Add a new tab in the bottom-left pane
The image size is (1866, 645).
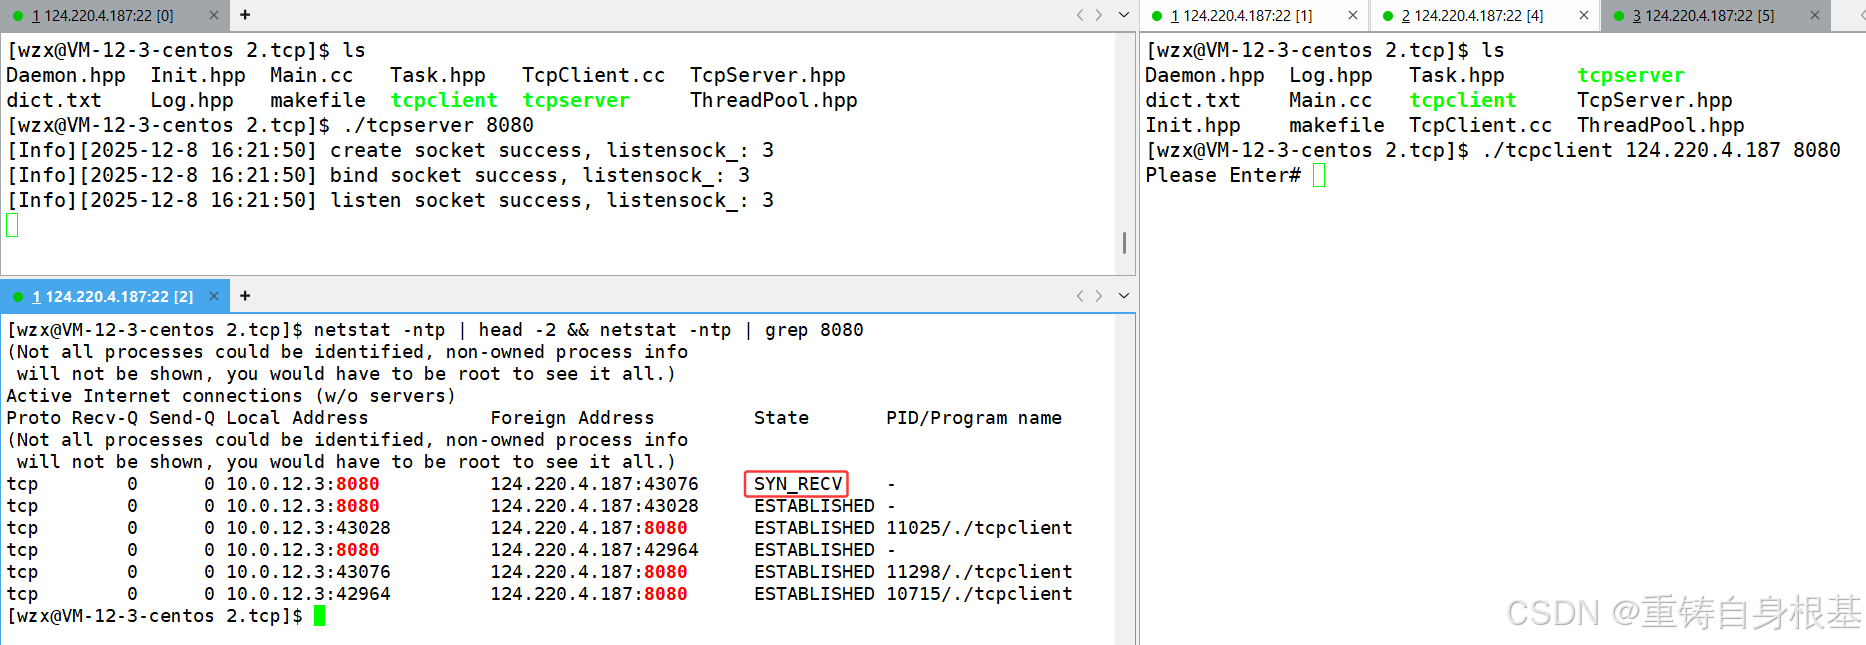click(x=245, y=296)
